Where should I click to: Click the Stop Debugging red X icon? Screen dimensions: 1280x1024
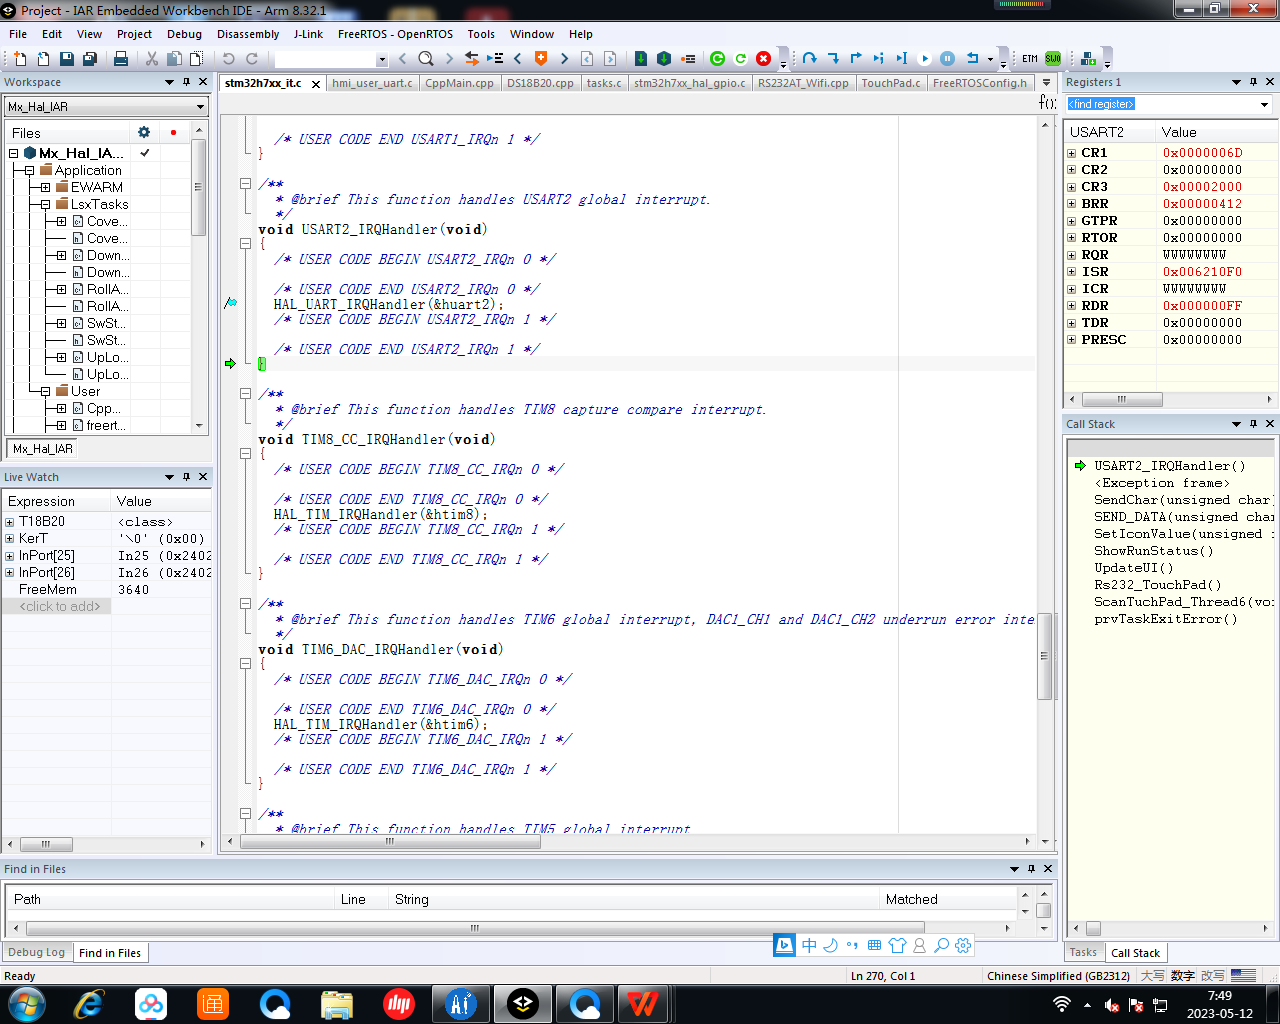tap(763, 58)
